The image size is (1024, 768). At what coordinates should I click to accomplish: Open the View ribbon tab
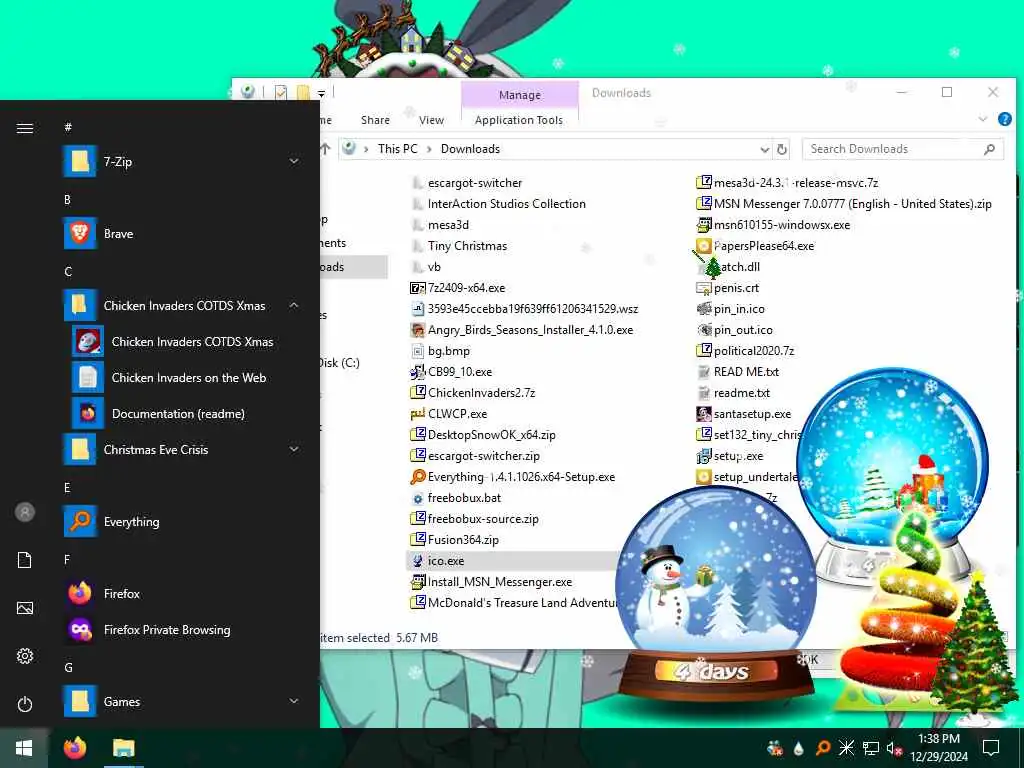431,120
